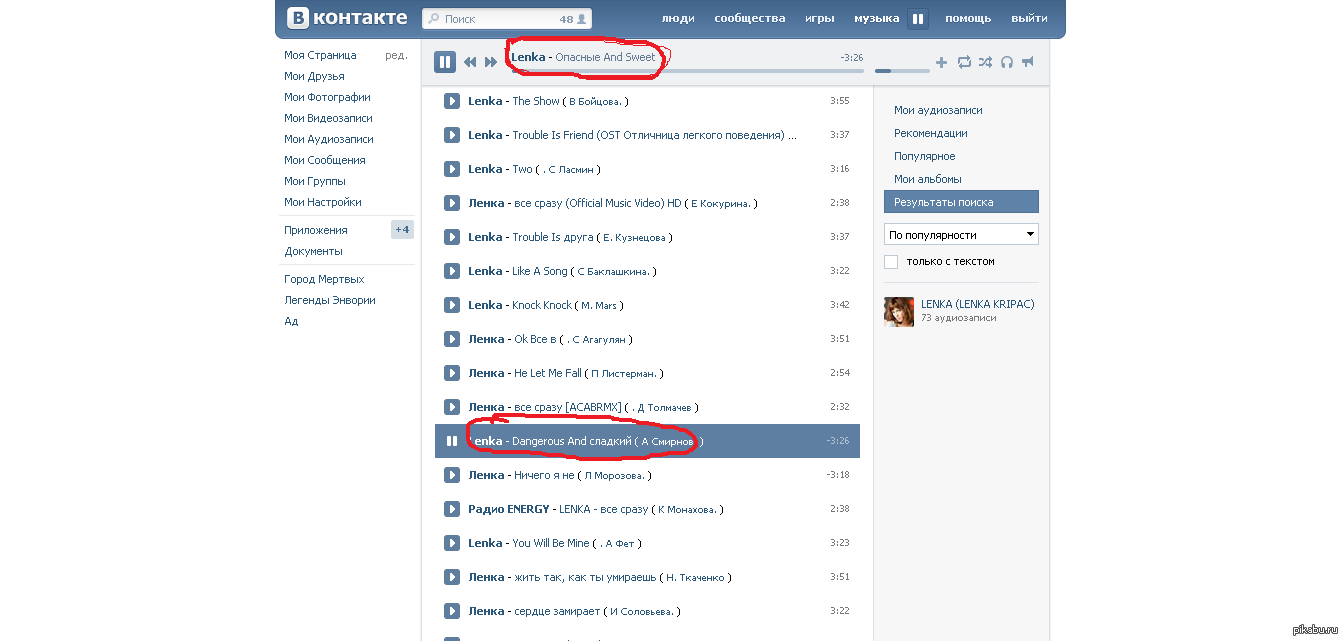Open LENKA (LENKA KRIPAC) profile thumbnail
The height and width of the screenshot is (641, 1343).
(x=898, y=311)
